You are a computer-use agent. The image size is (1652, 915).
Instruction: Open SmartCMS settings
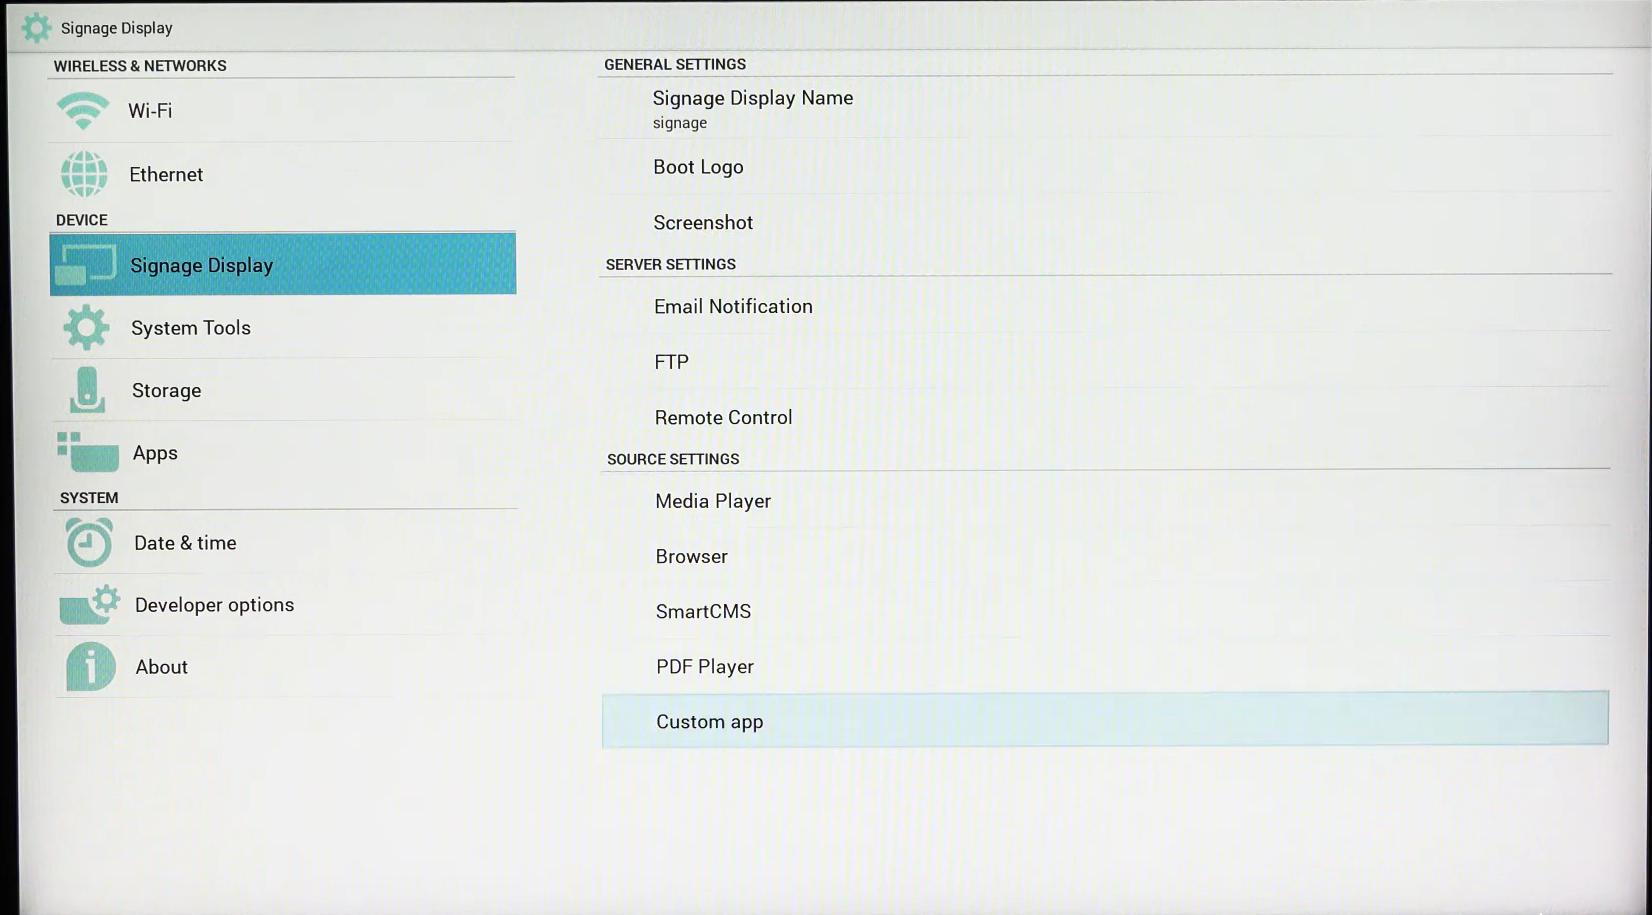(x=1106, y=611)
